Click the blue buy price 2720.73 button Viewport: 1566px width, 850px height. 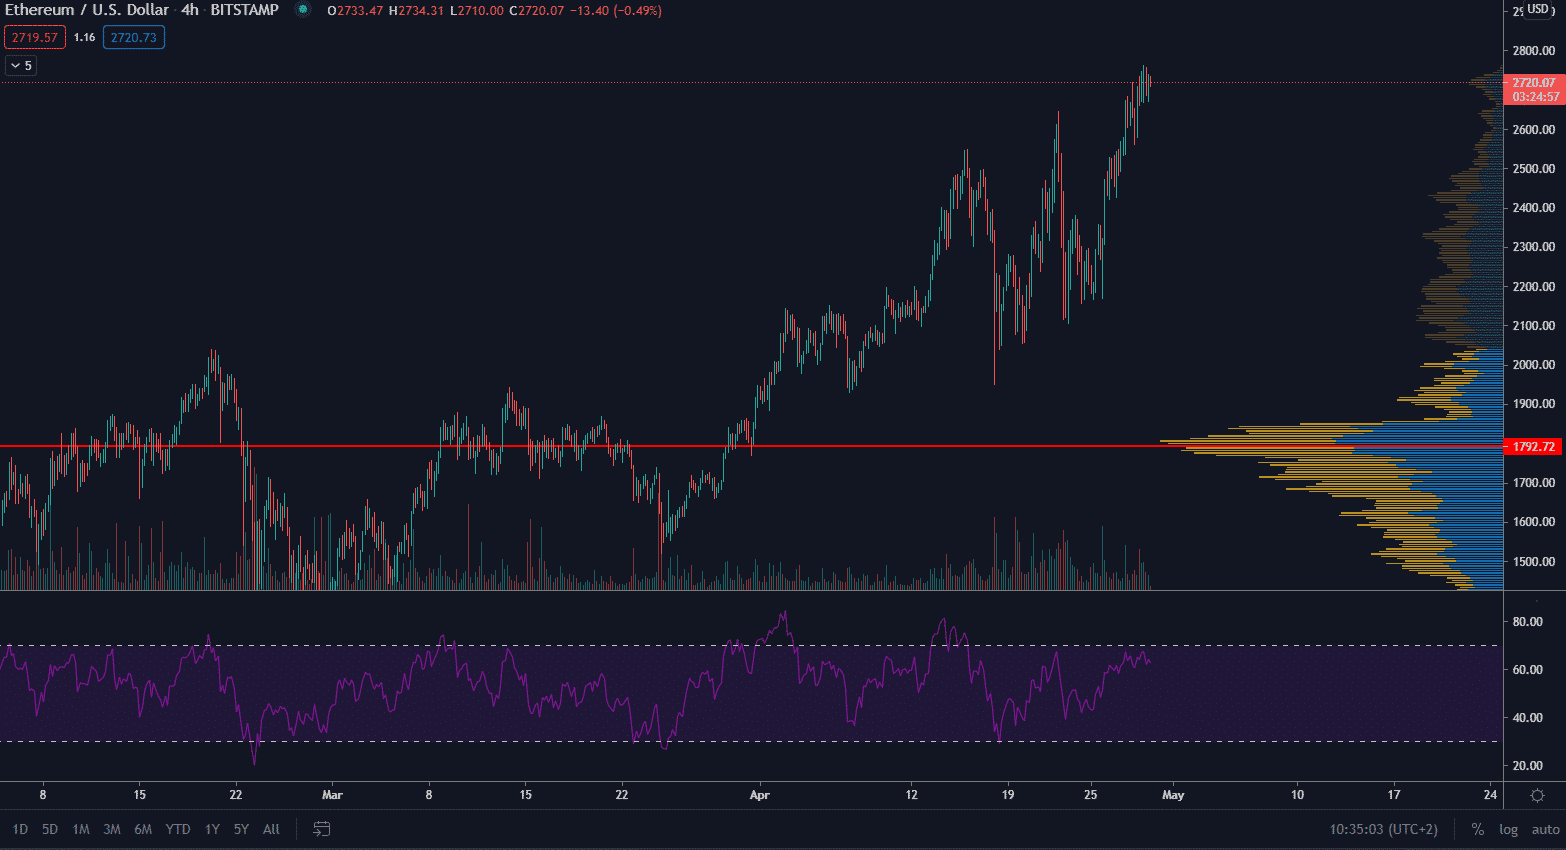134,38
